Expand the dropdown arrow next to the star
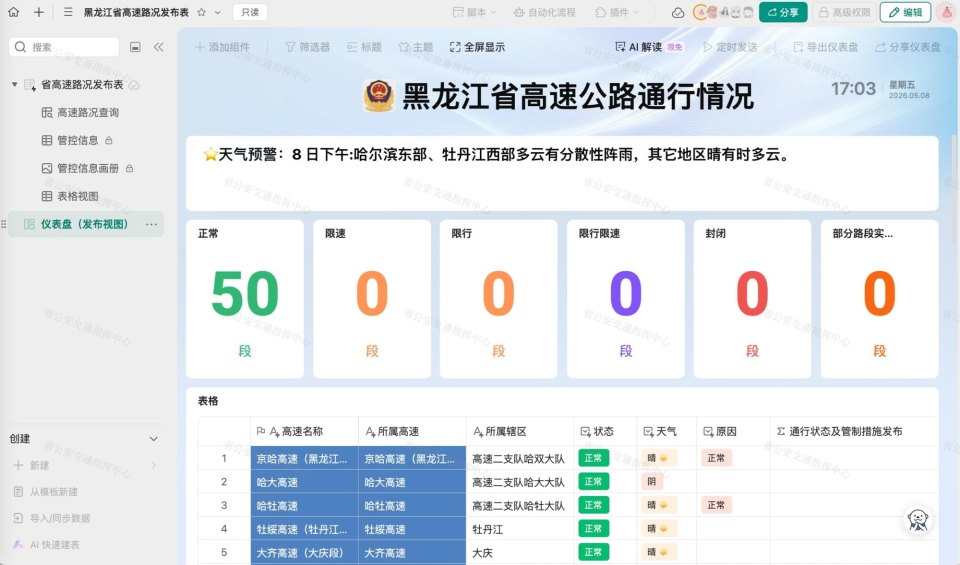This screenshot has height=565, width=960. [218, 12]
